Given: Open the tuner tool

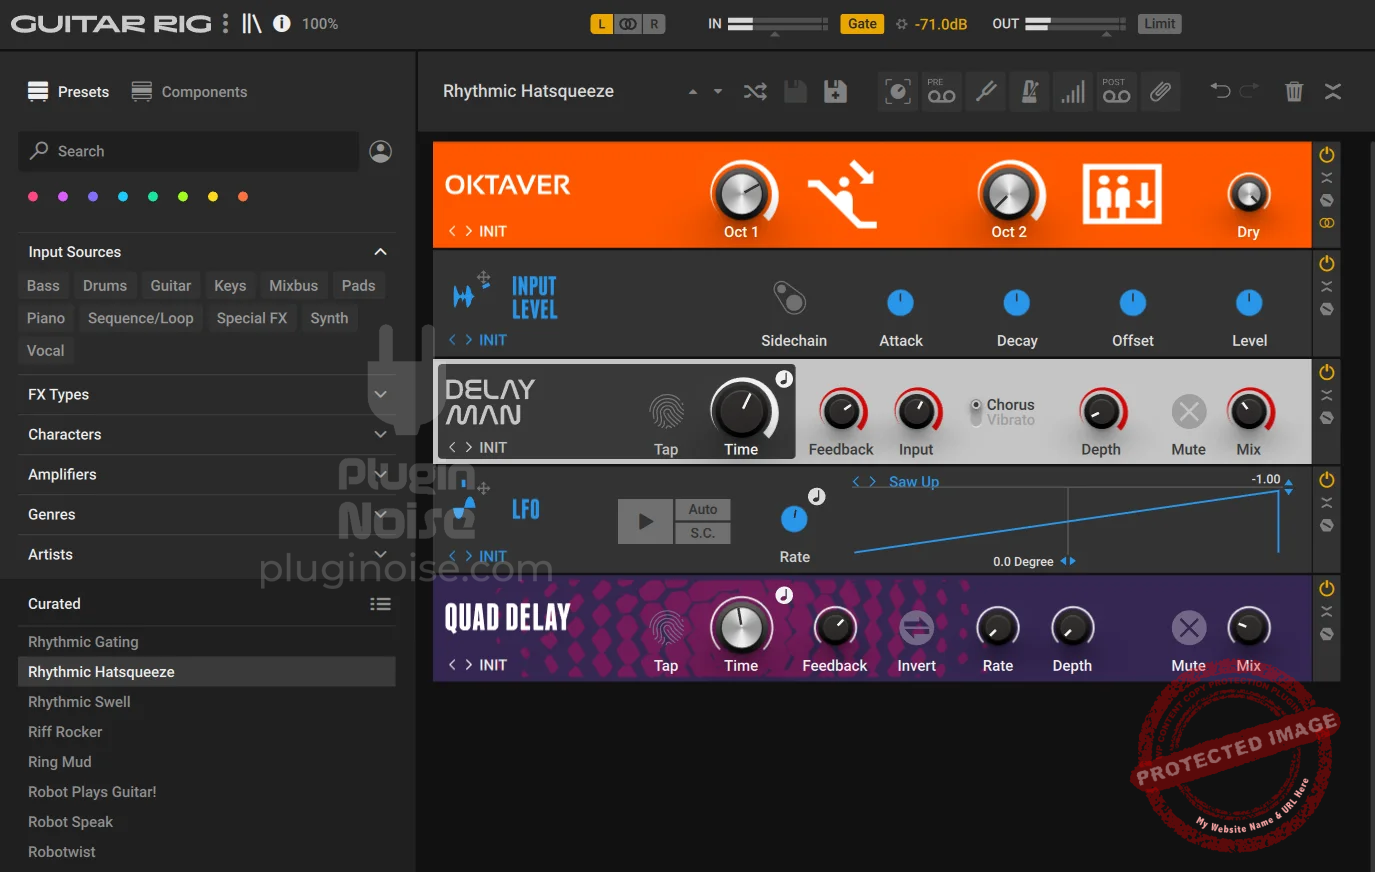Looking at the screenshot, I should 986,92.
